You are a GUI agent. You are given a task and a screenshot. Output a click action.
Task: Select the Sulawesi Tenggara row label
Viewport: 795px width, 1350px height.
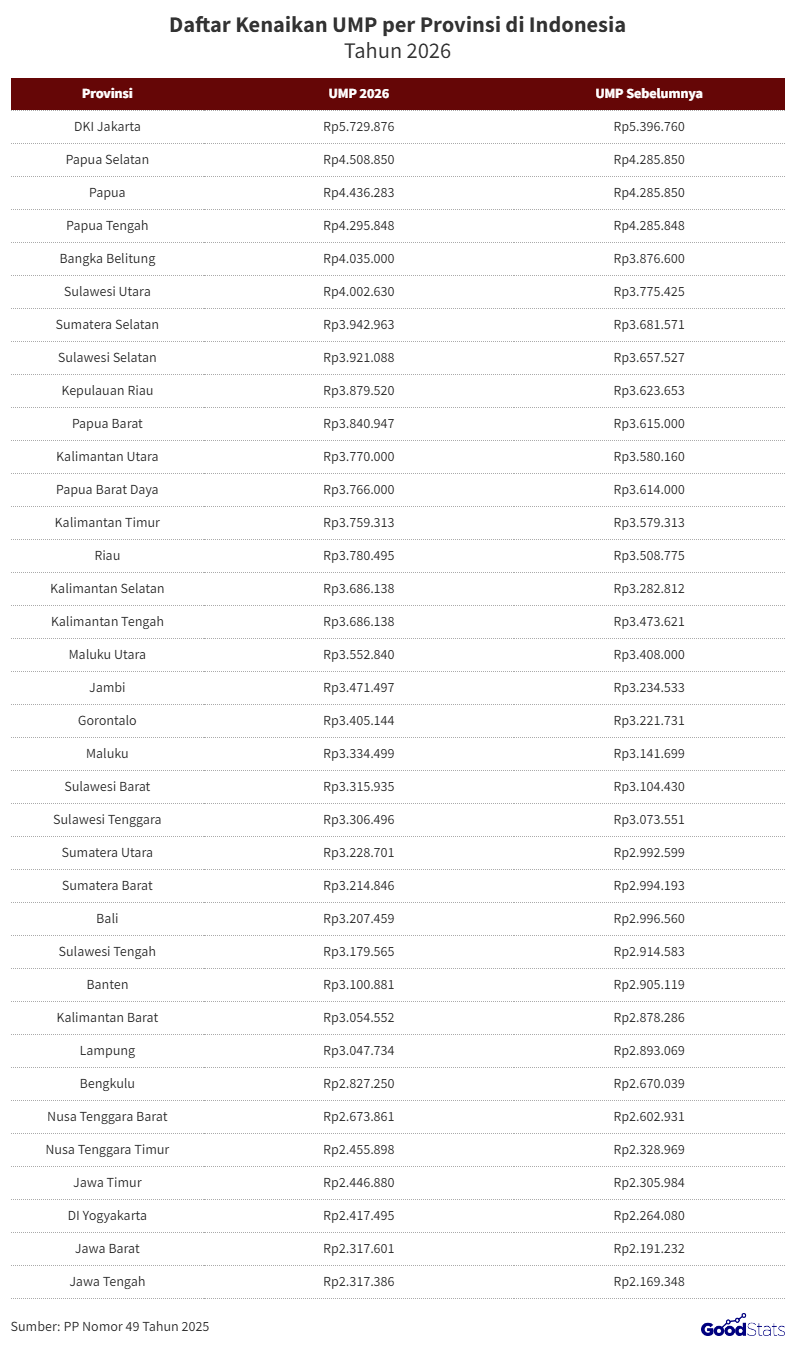coord(107,820)
